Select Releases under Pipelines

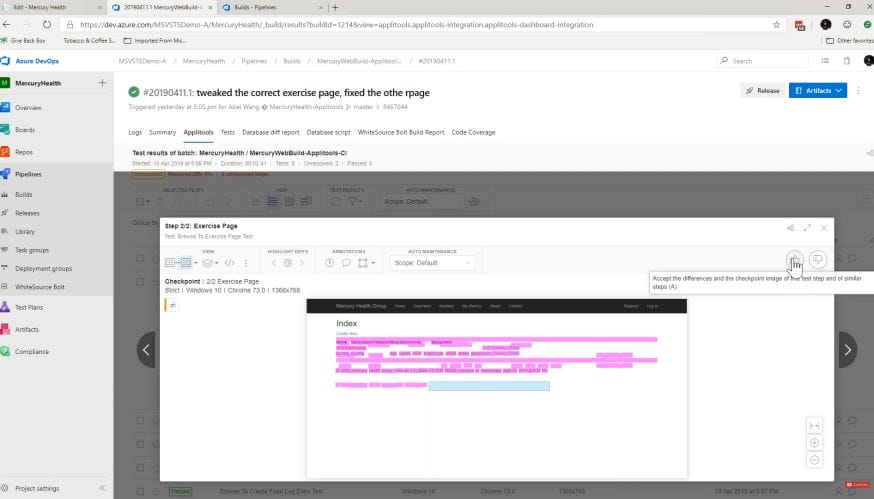pyautogui.click(x=27, y=213)
